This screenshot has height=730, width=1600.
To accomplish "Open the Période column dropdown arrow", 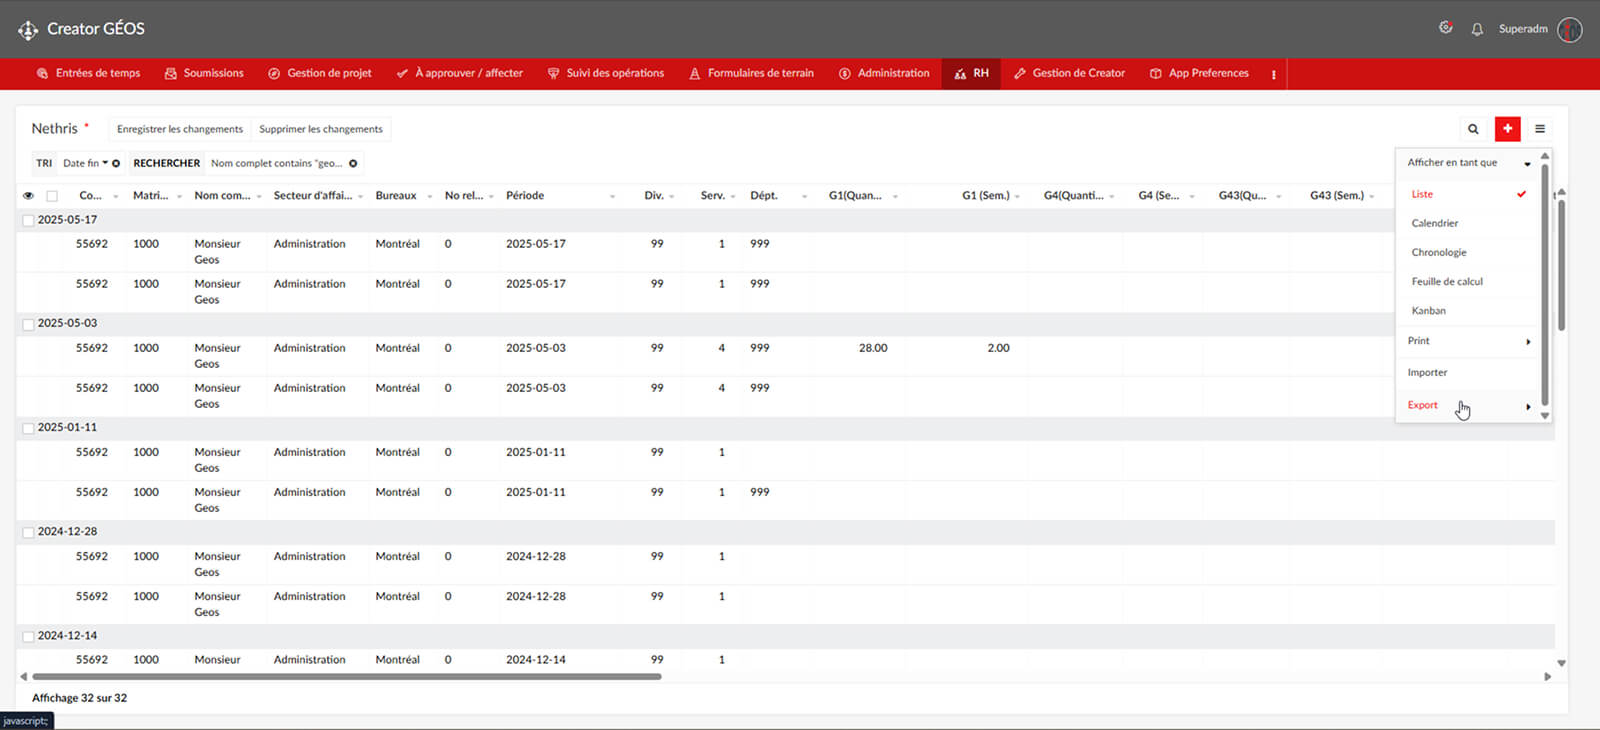I will click(612, 196).
